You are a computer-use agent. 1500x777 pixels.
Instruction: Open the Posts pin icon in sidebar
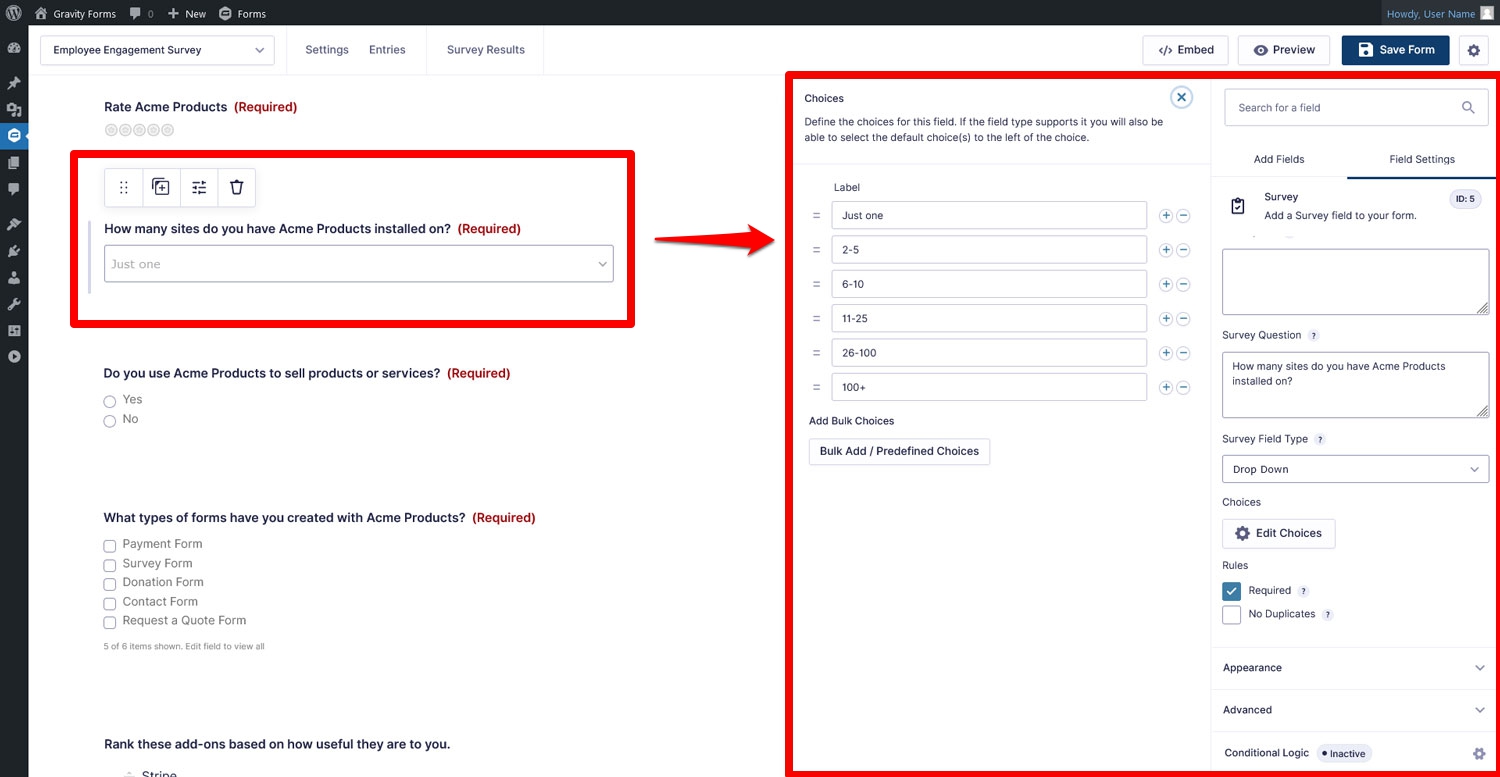click(14, 83)
